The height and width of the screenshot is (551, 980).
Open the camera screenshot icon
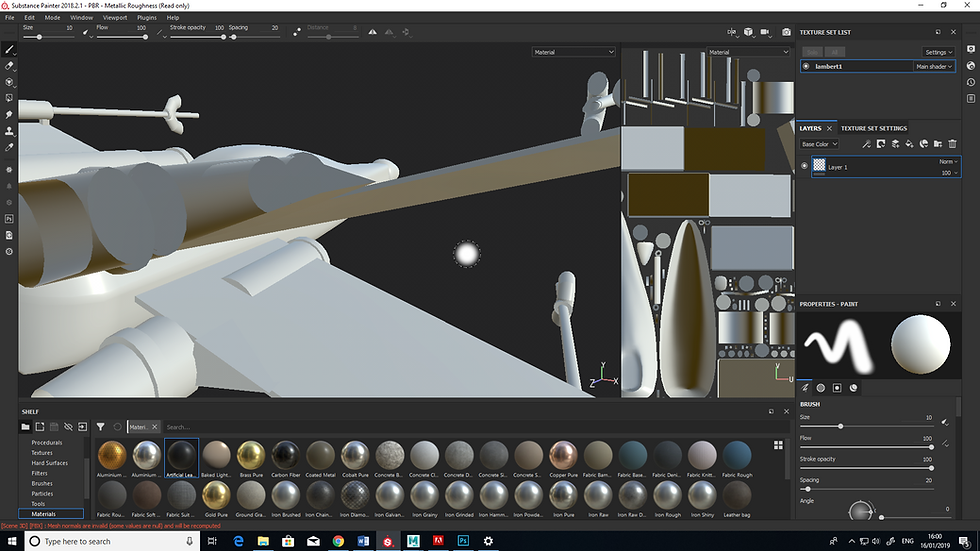coord(786,32)
